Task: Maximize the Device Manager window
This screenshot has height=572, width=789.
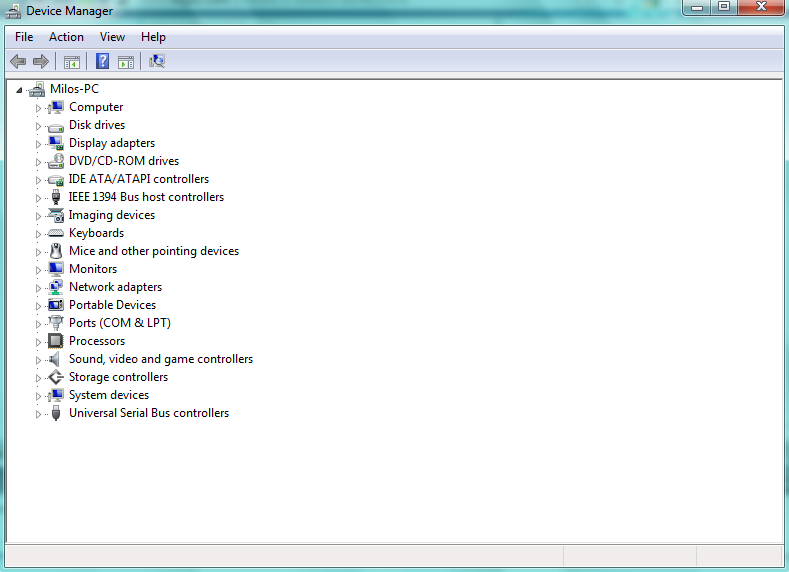Action: click(x=724, y=7)
